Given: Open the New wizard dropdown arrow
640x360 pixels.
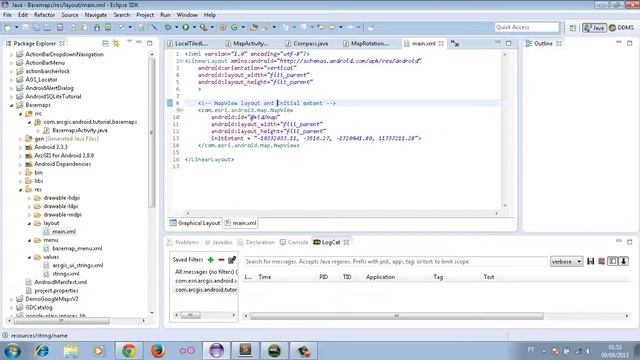Looking at the screenshot, I should 16,27.
